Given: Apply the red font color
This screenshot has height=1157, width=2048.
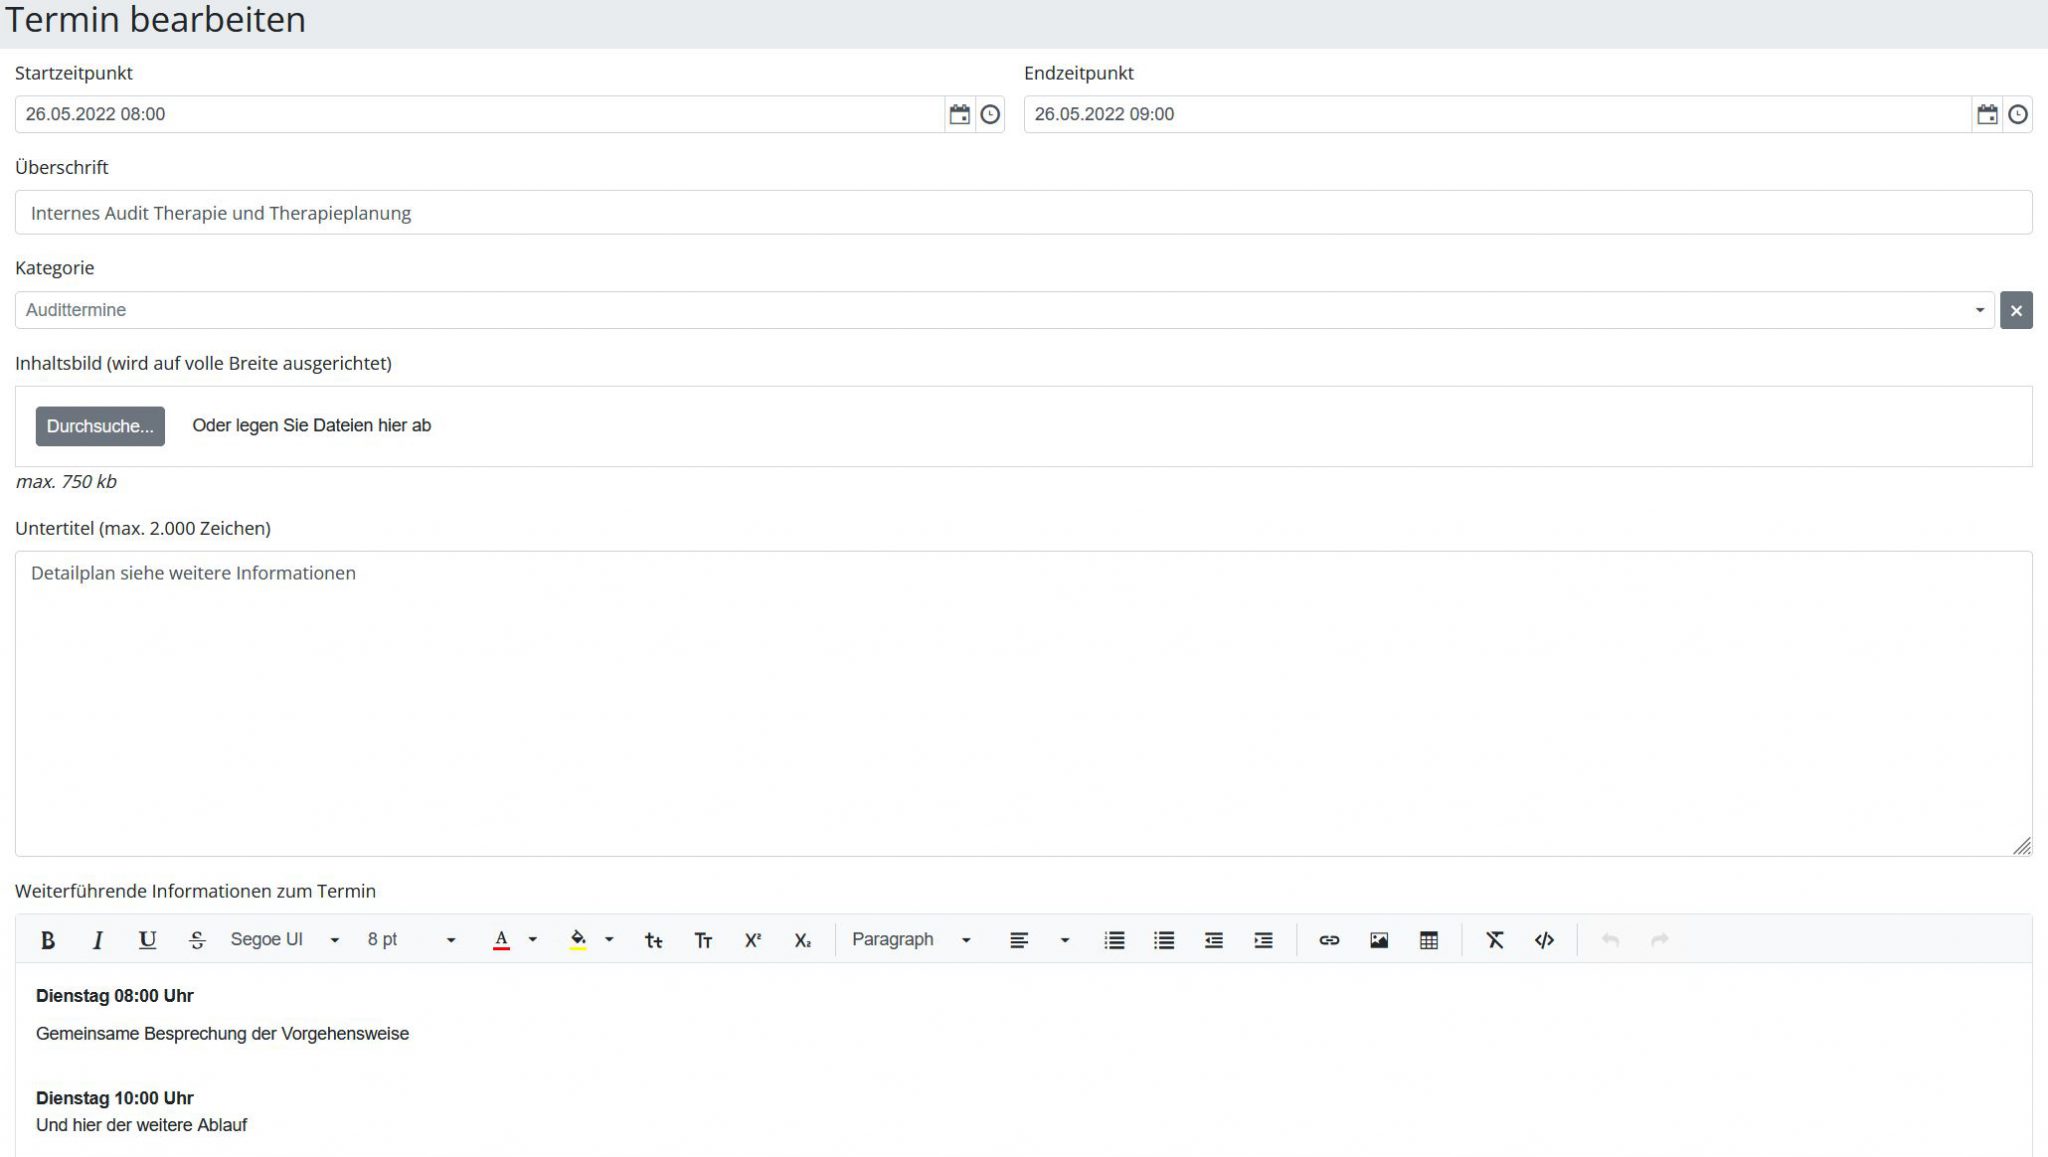Looking at the screenshot, I should click(501, 940).
